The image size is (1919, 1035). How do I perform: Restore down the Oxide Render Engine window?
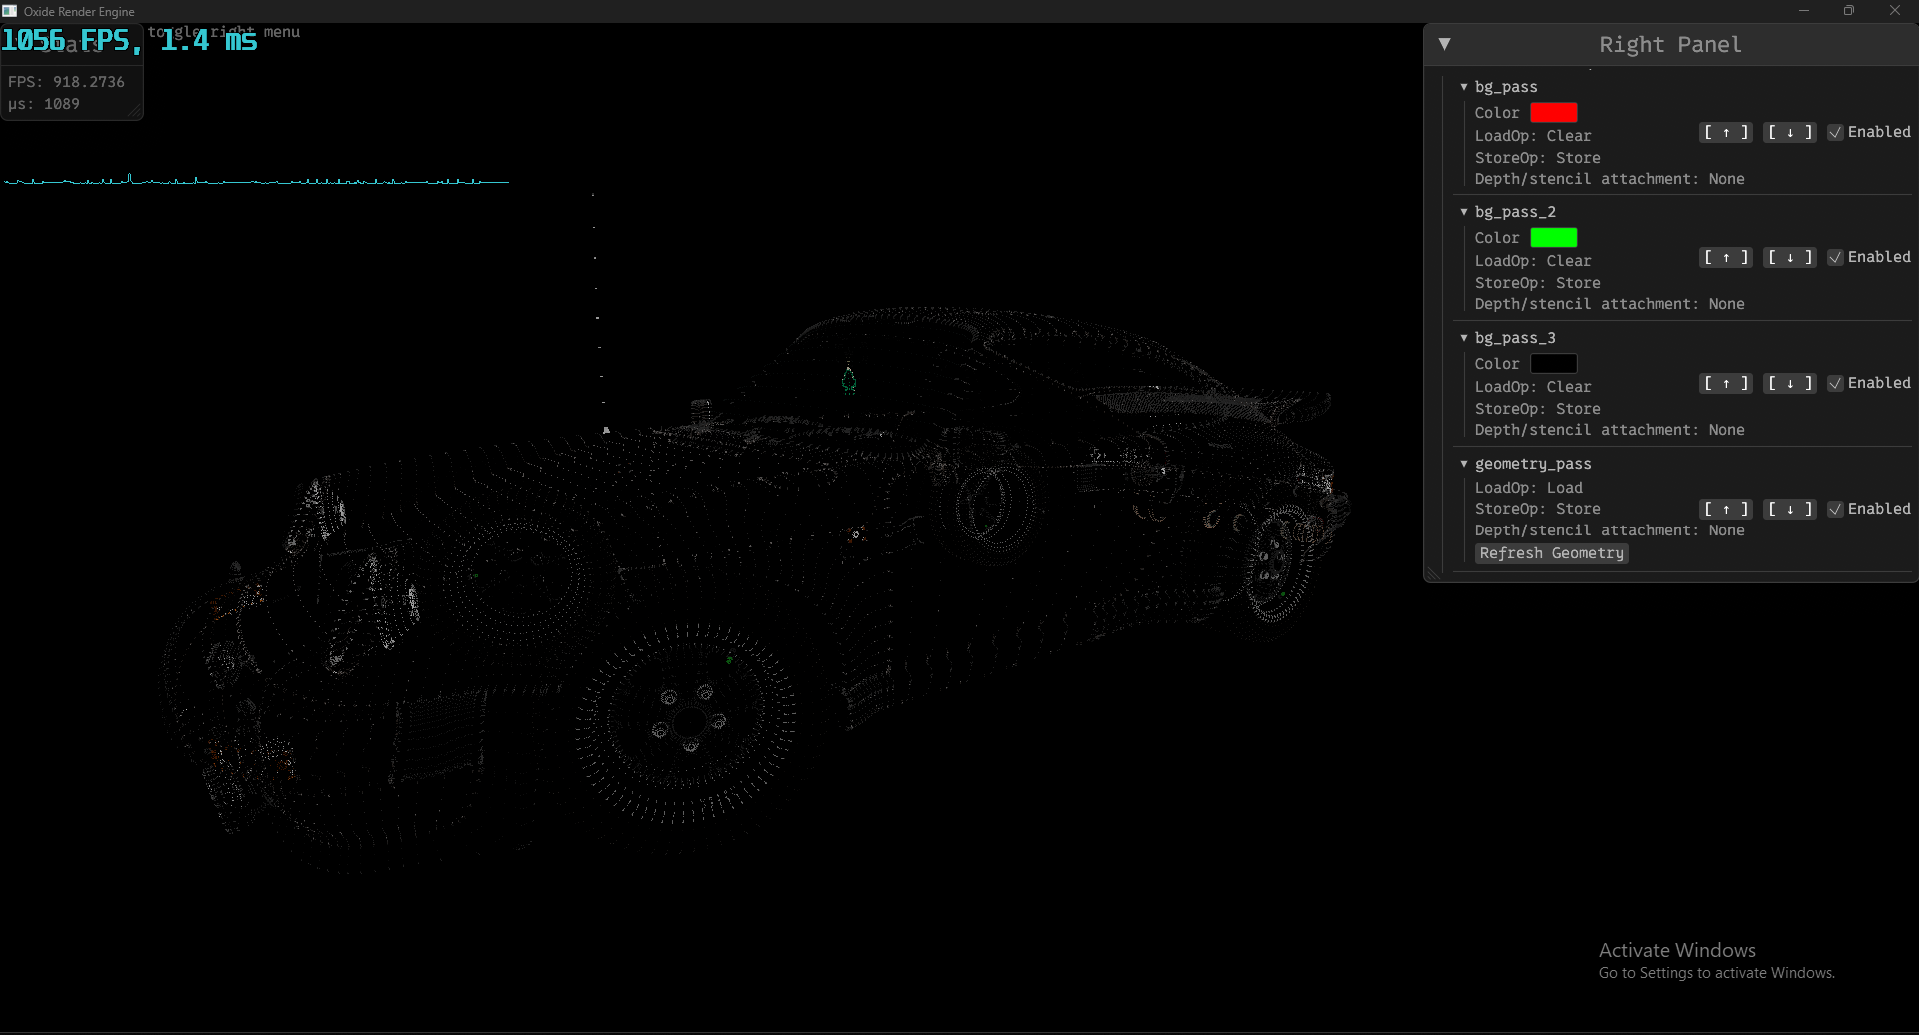tap(1849, 11)
